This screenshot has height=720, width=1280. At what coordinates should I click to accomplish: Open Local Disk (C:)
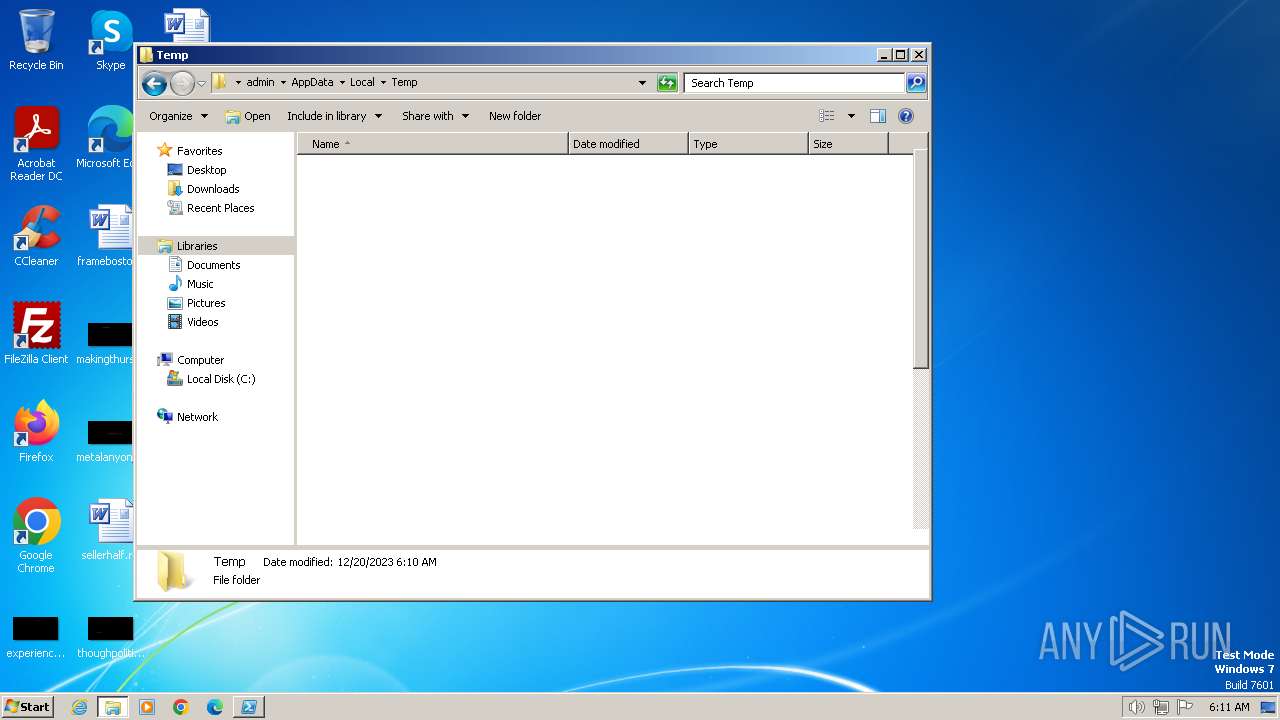[x=211, y=379]
